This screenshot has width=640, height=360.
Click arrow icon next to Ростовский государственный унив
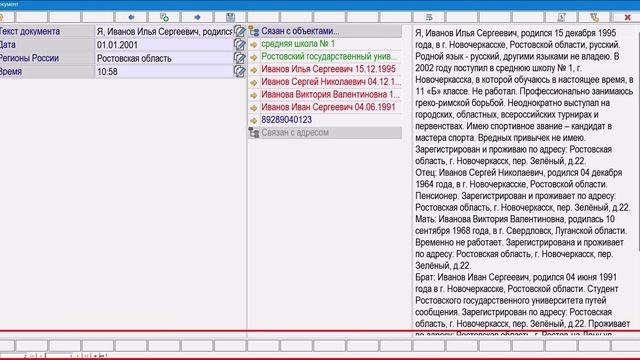pos(254,57)
